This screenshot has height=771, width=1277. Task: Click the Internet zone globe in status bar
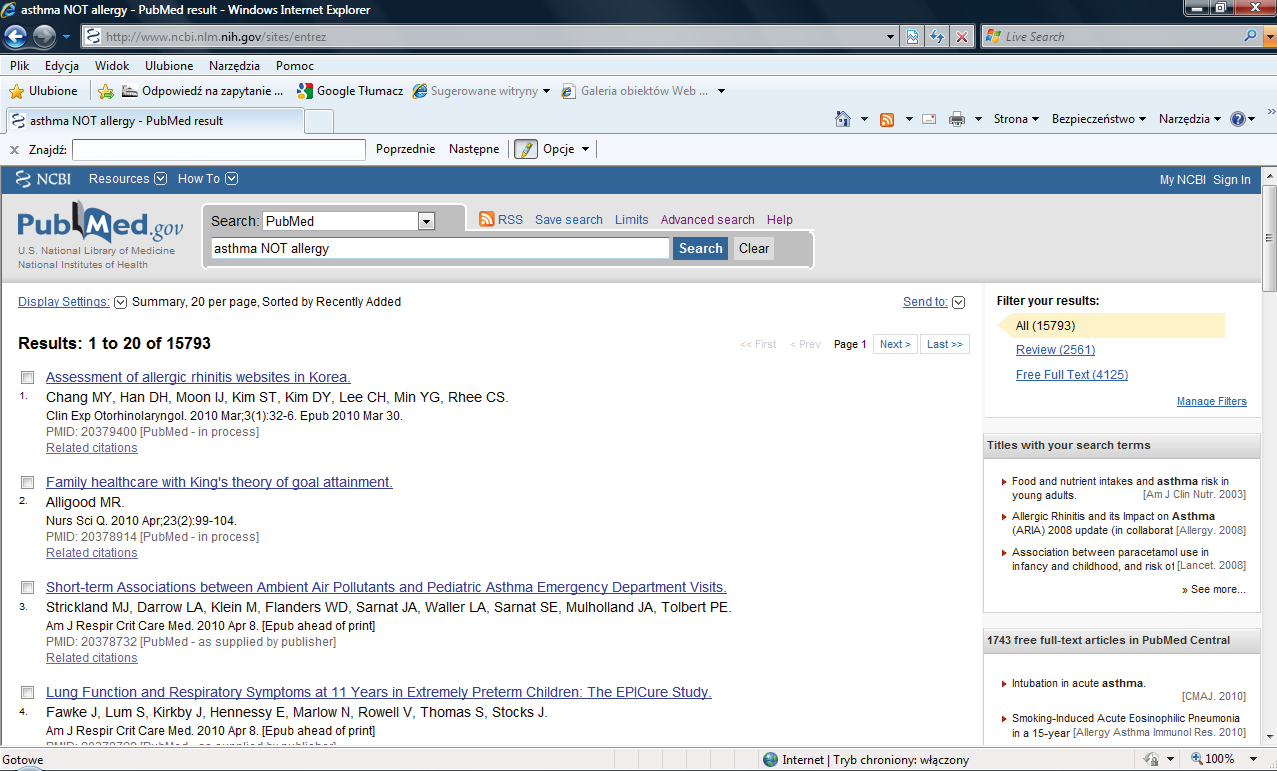pos(770,760)
